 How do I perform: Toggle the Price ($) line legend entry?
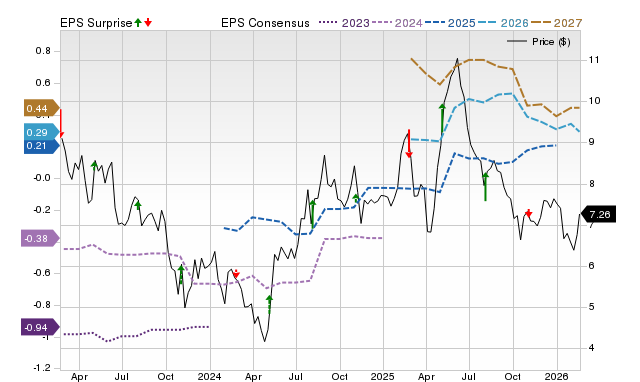click(538, 42)
